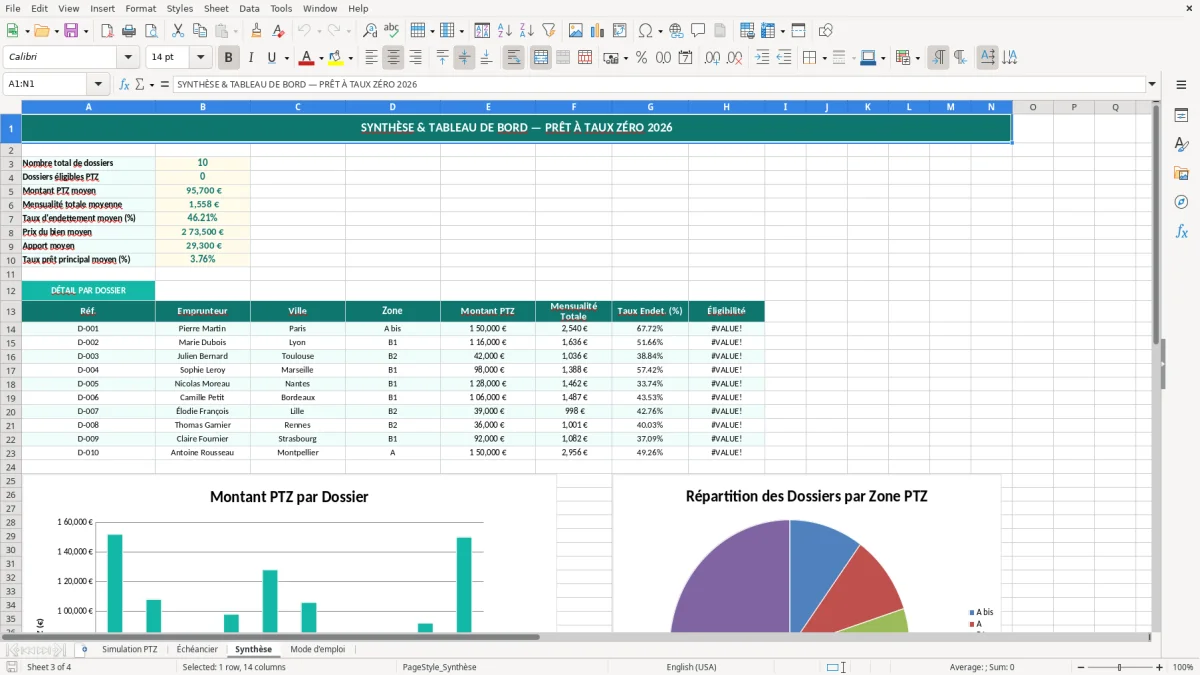Run the spelling check

tap(392, 31)
